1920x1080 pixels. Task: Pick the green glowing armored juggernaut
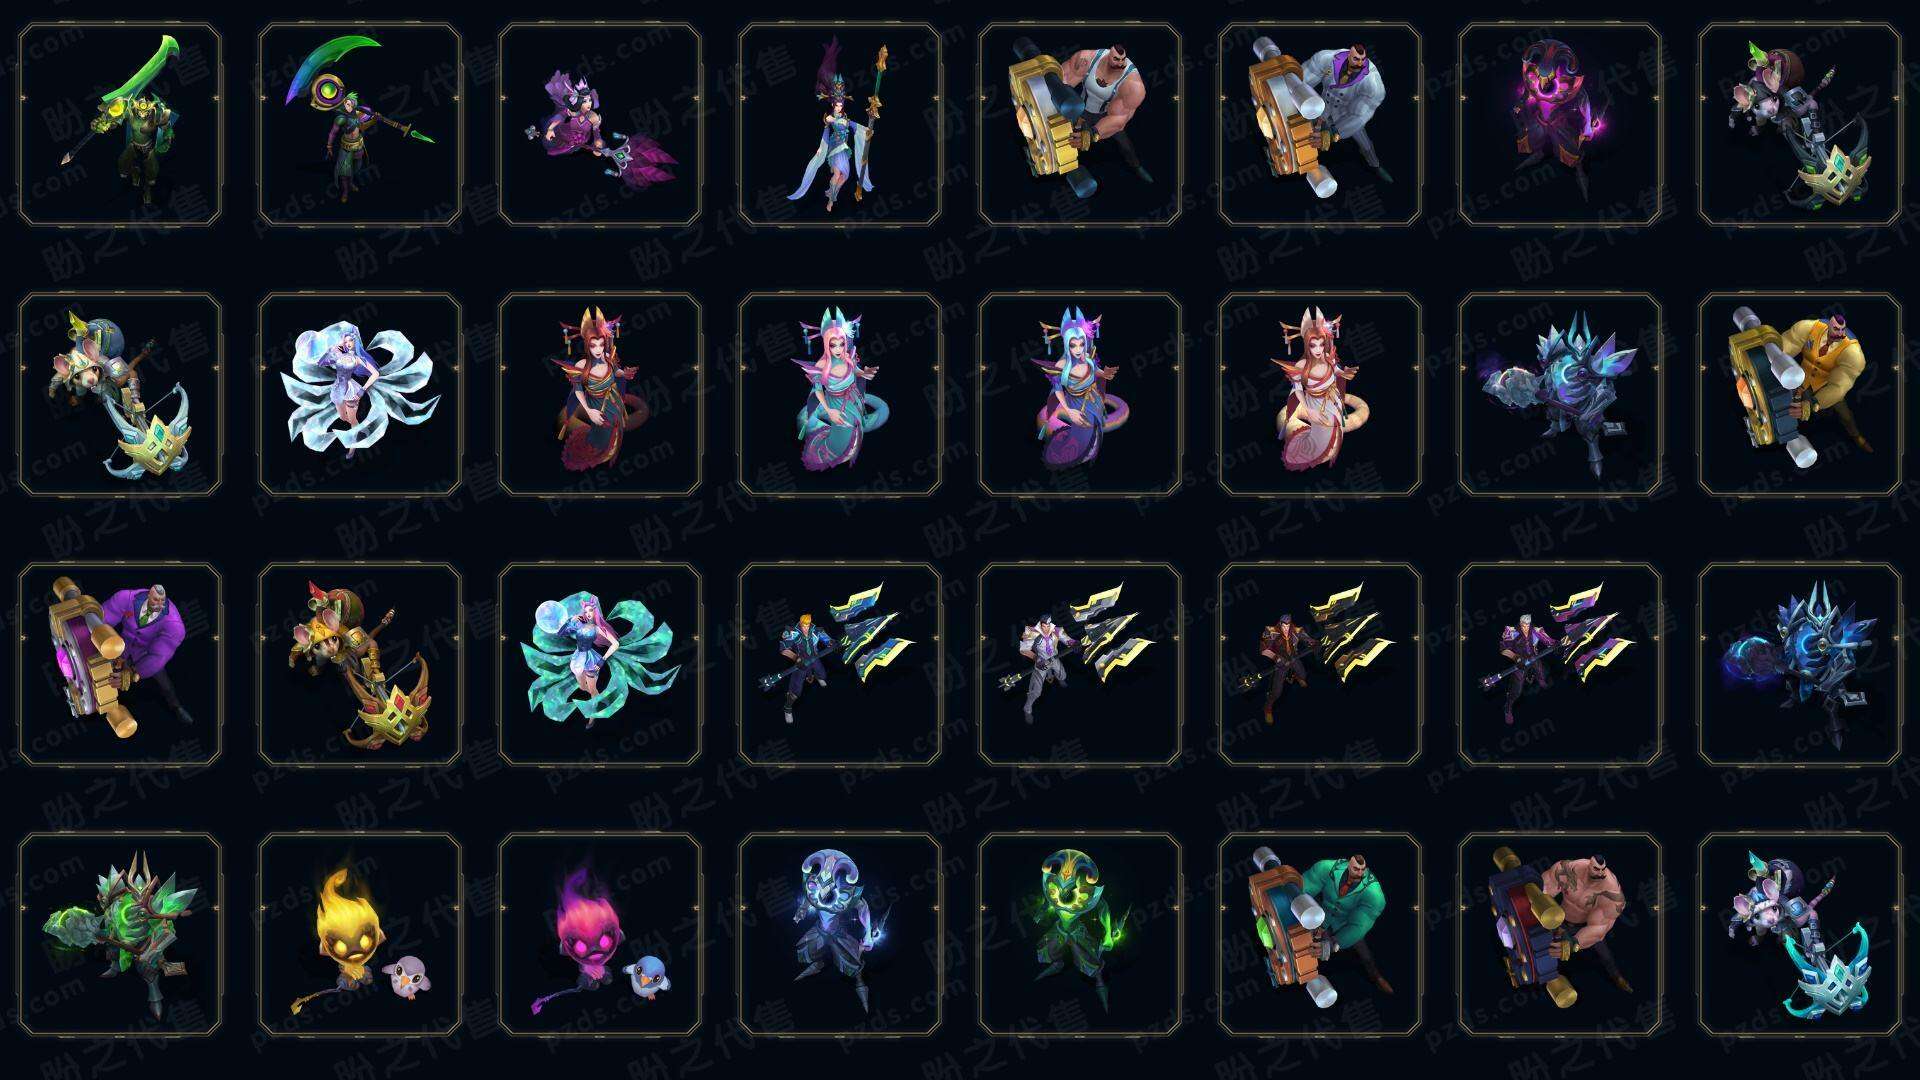pyautogui.click(x=120, y=934)
